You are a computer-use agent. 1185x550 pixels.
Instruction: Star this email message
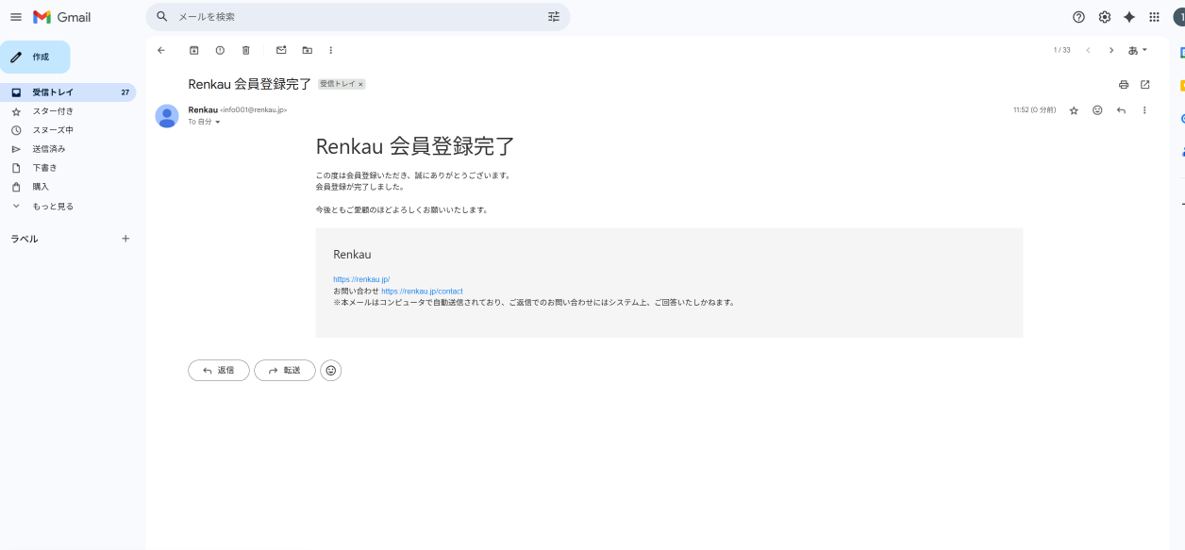[1074, 110]
